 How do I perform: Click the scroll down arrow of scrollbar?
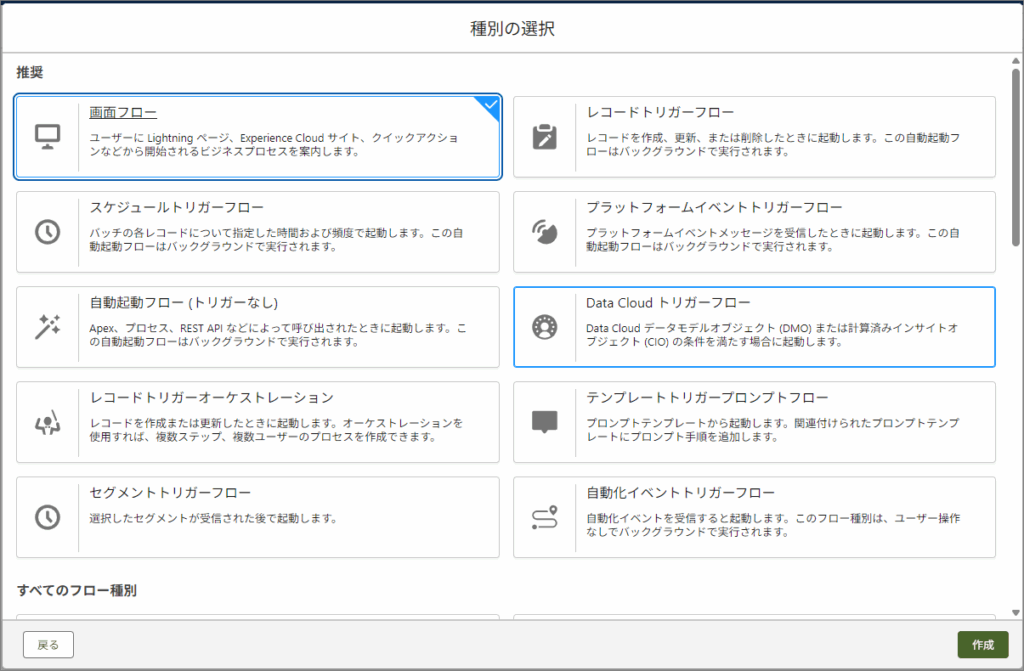point(1016,612)
